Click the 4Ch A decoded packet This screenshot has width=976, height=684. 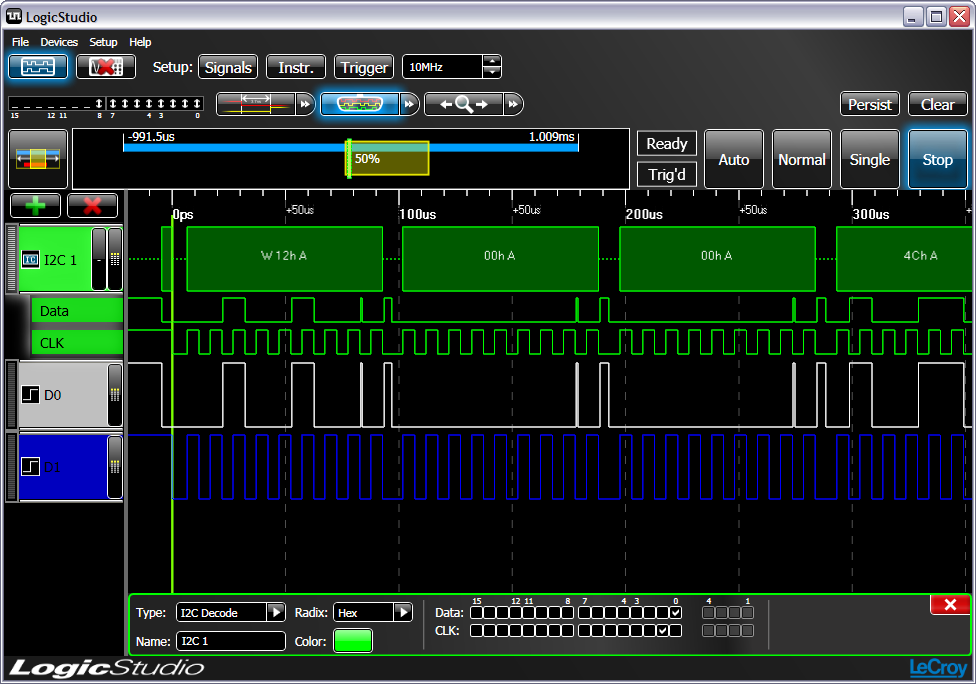(904, 258)
